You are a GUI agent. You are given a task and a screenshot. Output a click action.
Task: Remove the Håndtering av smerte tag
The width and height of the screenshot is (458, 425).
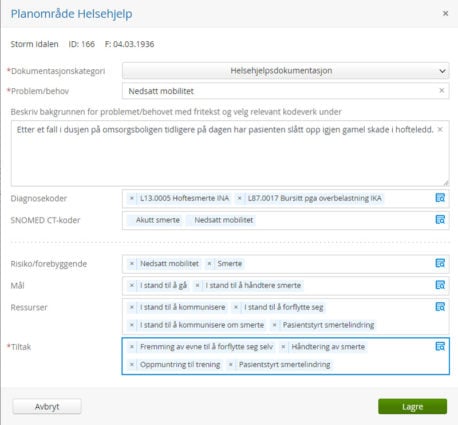click(283, 347)
